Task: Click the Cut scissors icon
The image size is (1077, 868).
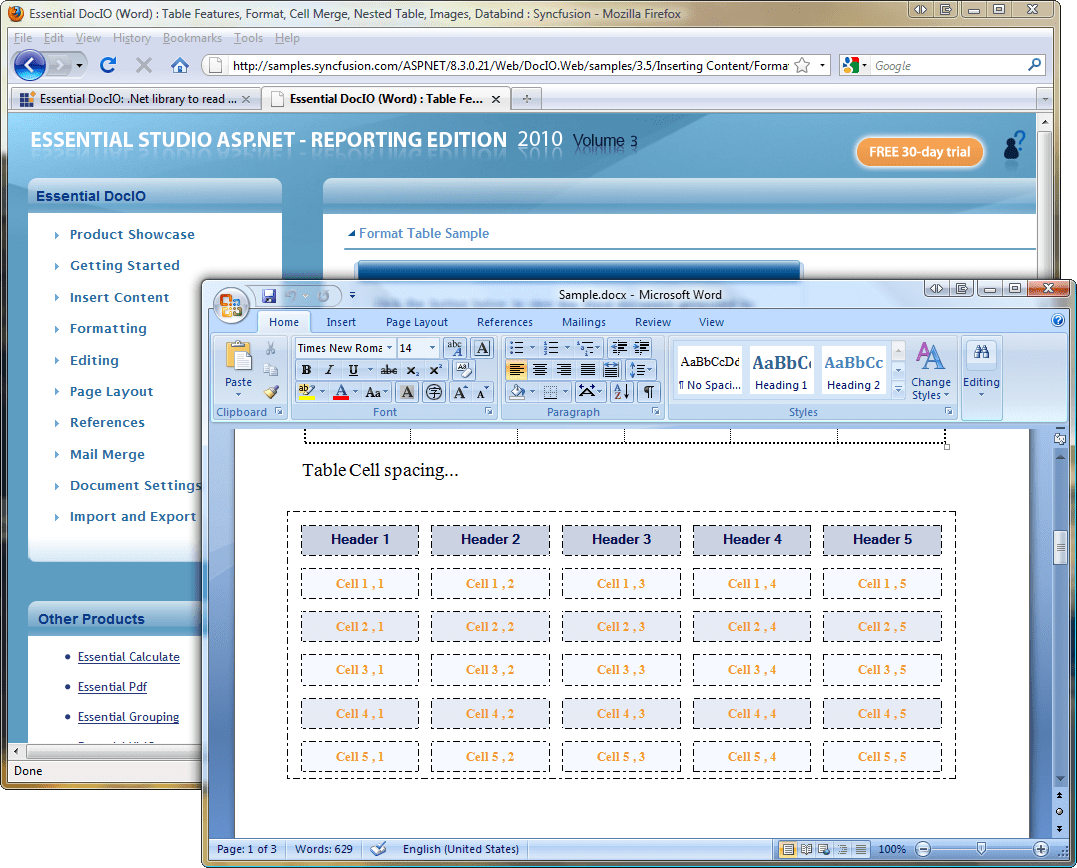Action: pyautogui.click(x=271, y=348)
